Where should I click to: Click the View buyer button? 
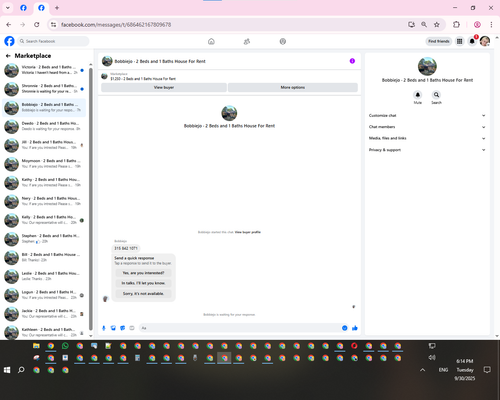[x=164, y=87]
